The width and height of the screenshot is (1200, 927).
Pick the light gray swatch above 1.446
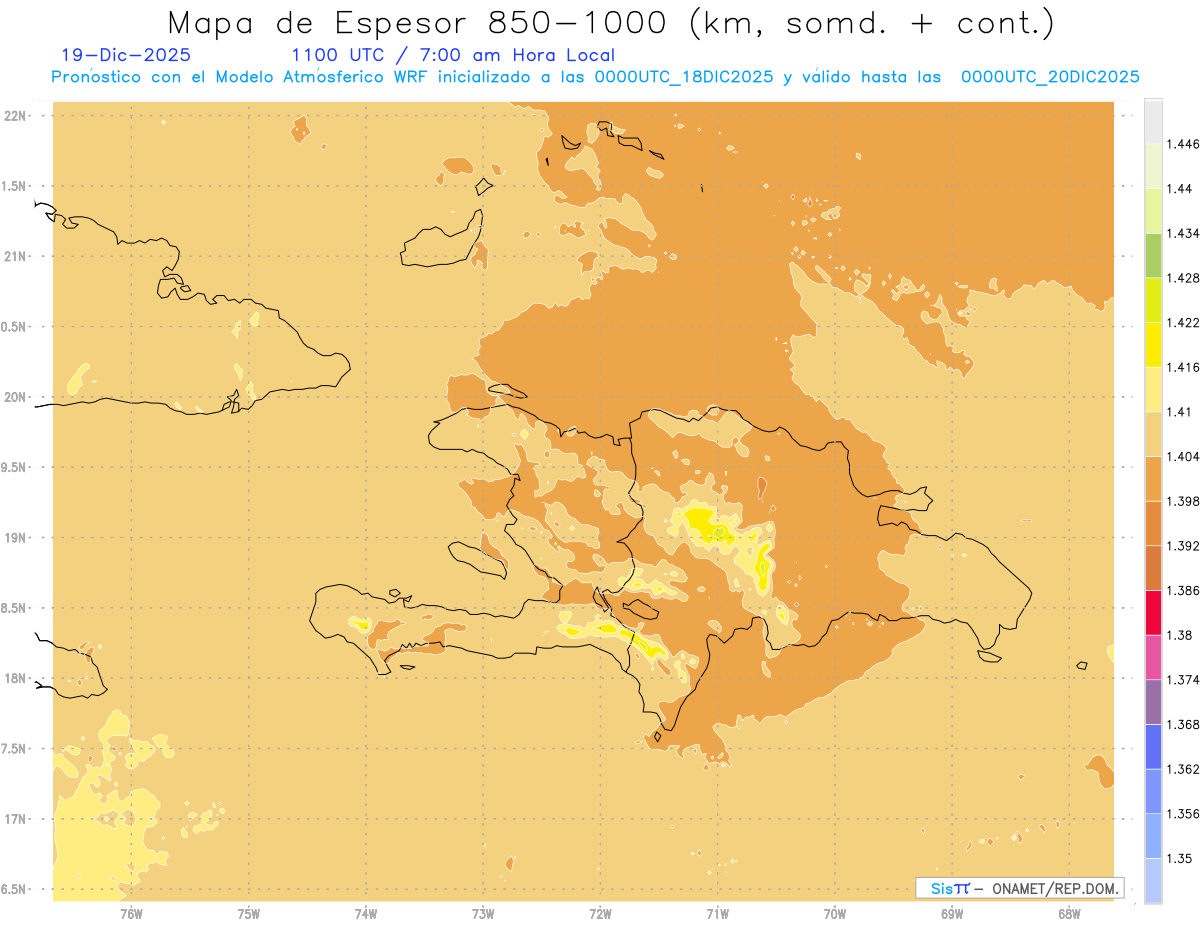[1153, 121]
